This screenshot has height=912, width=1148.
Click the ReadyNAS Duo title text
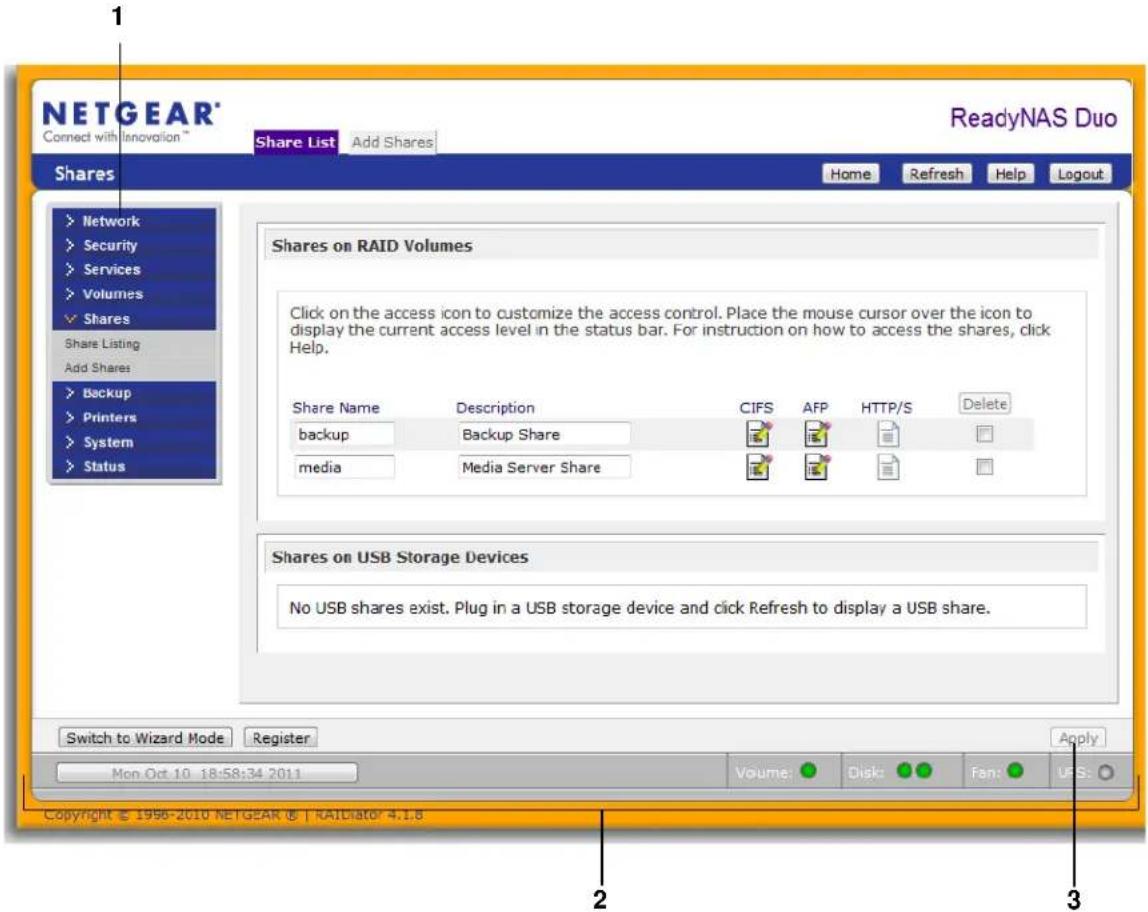click(x=1033, y=118)
